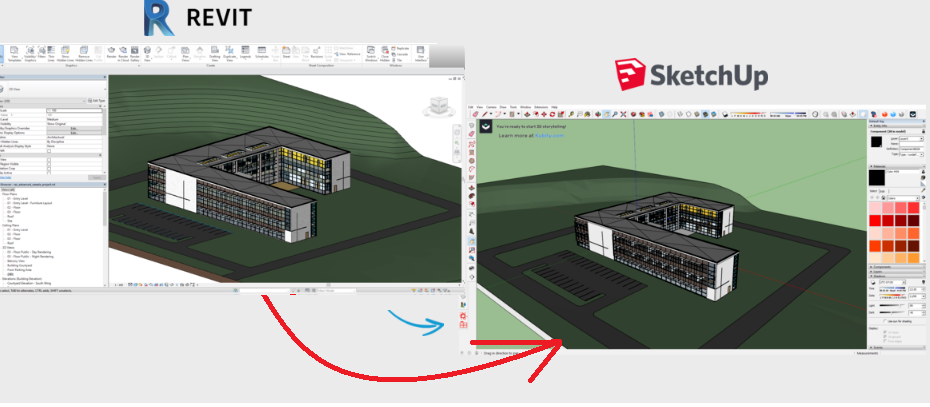
Task: Switch to the Edit tab in Materials panel
Action: click(x=882, y=191)
